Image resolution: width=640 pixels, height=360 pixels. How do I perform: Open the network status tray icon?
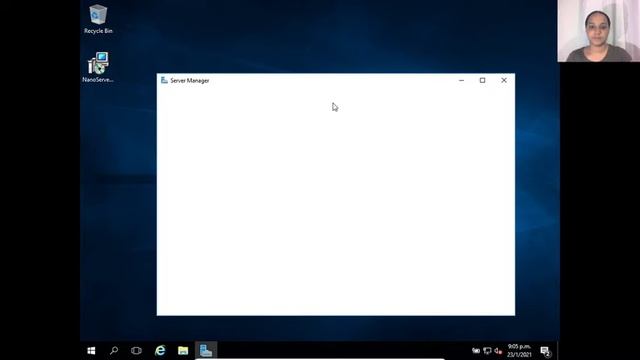pyautogui.click(x=487, y=351)
